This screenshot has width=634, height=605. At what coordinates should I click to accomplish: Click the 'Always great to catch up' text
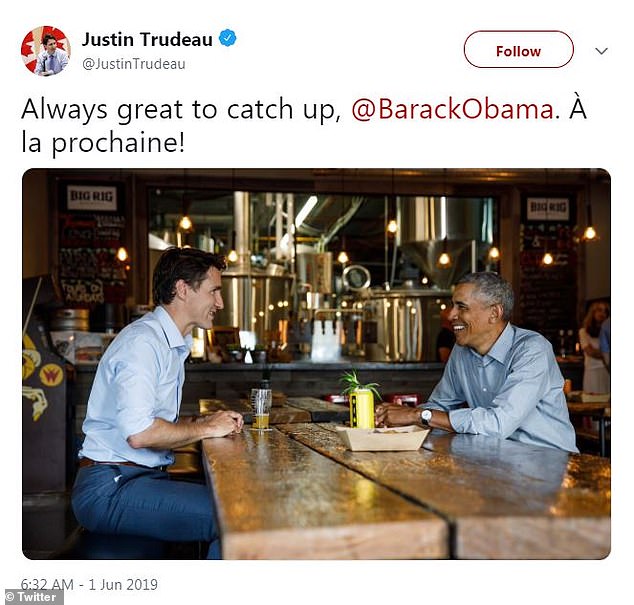[x=181, y=109]
